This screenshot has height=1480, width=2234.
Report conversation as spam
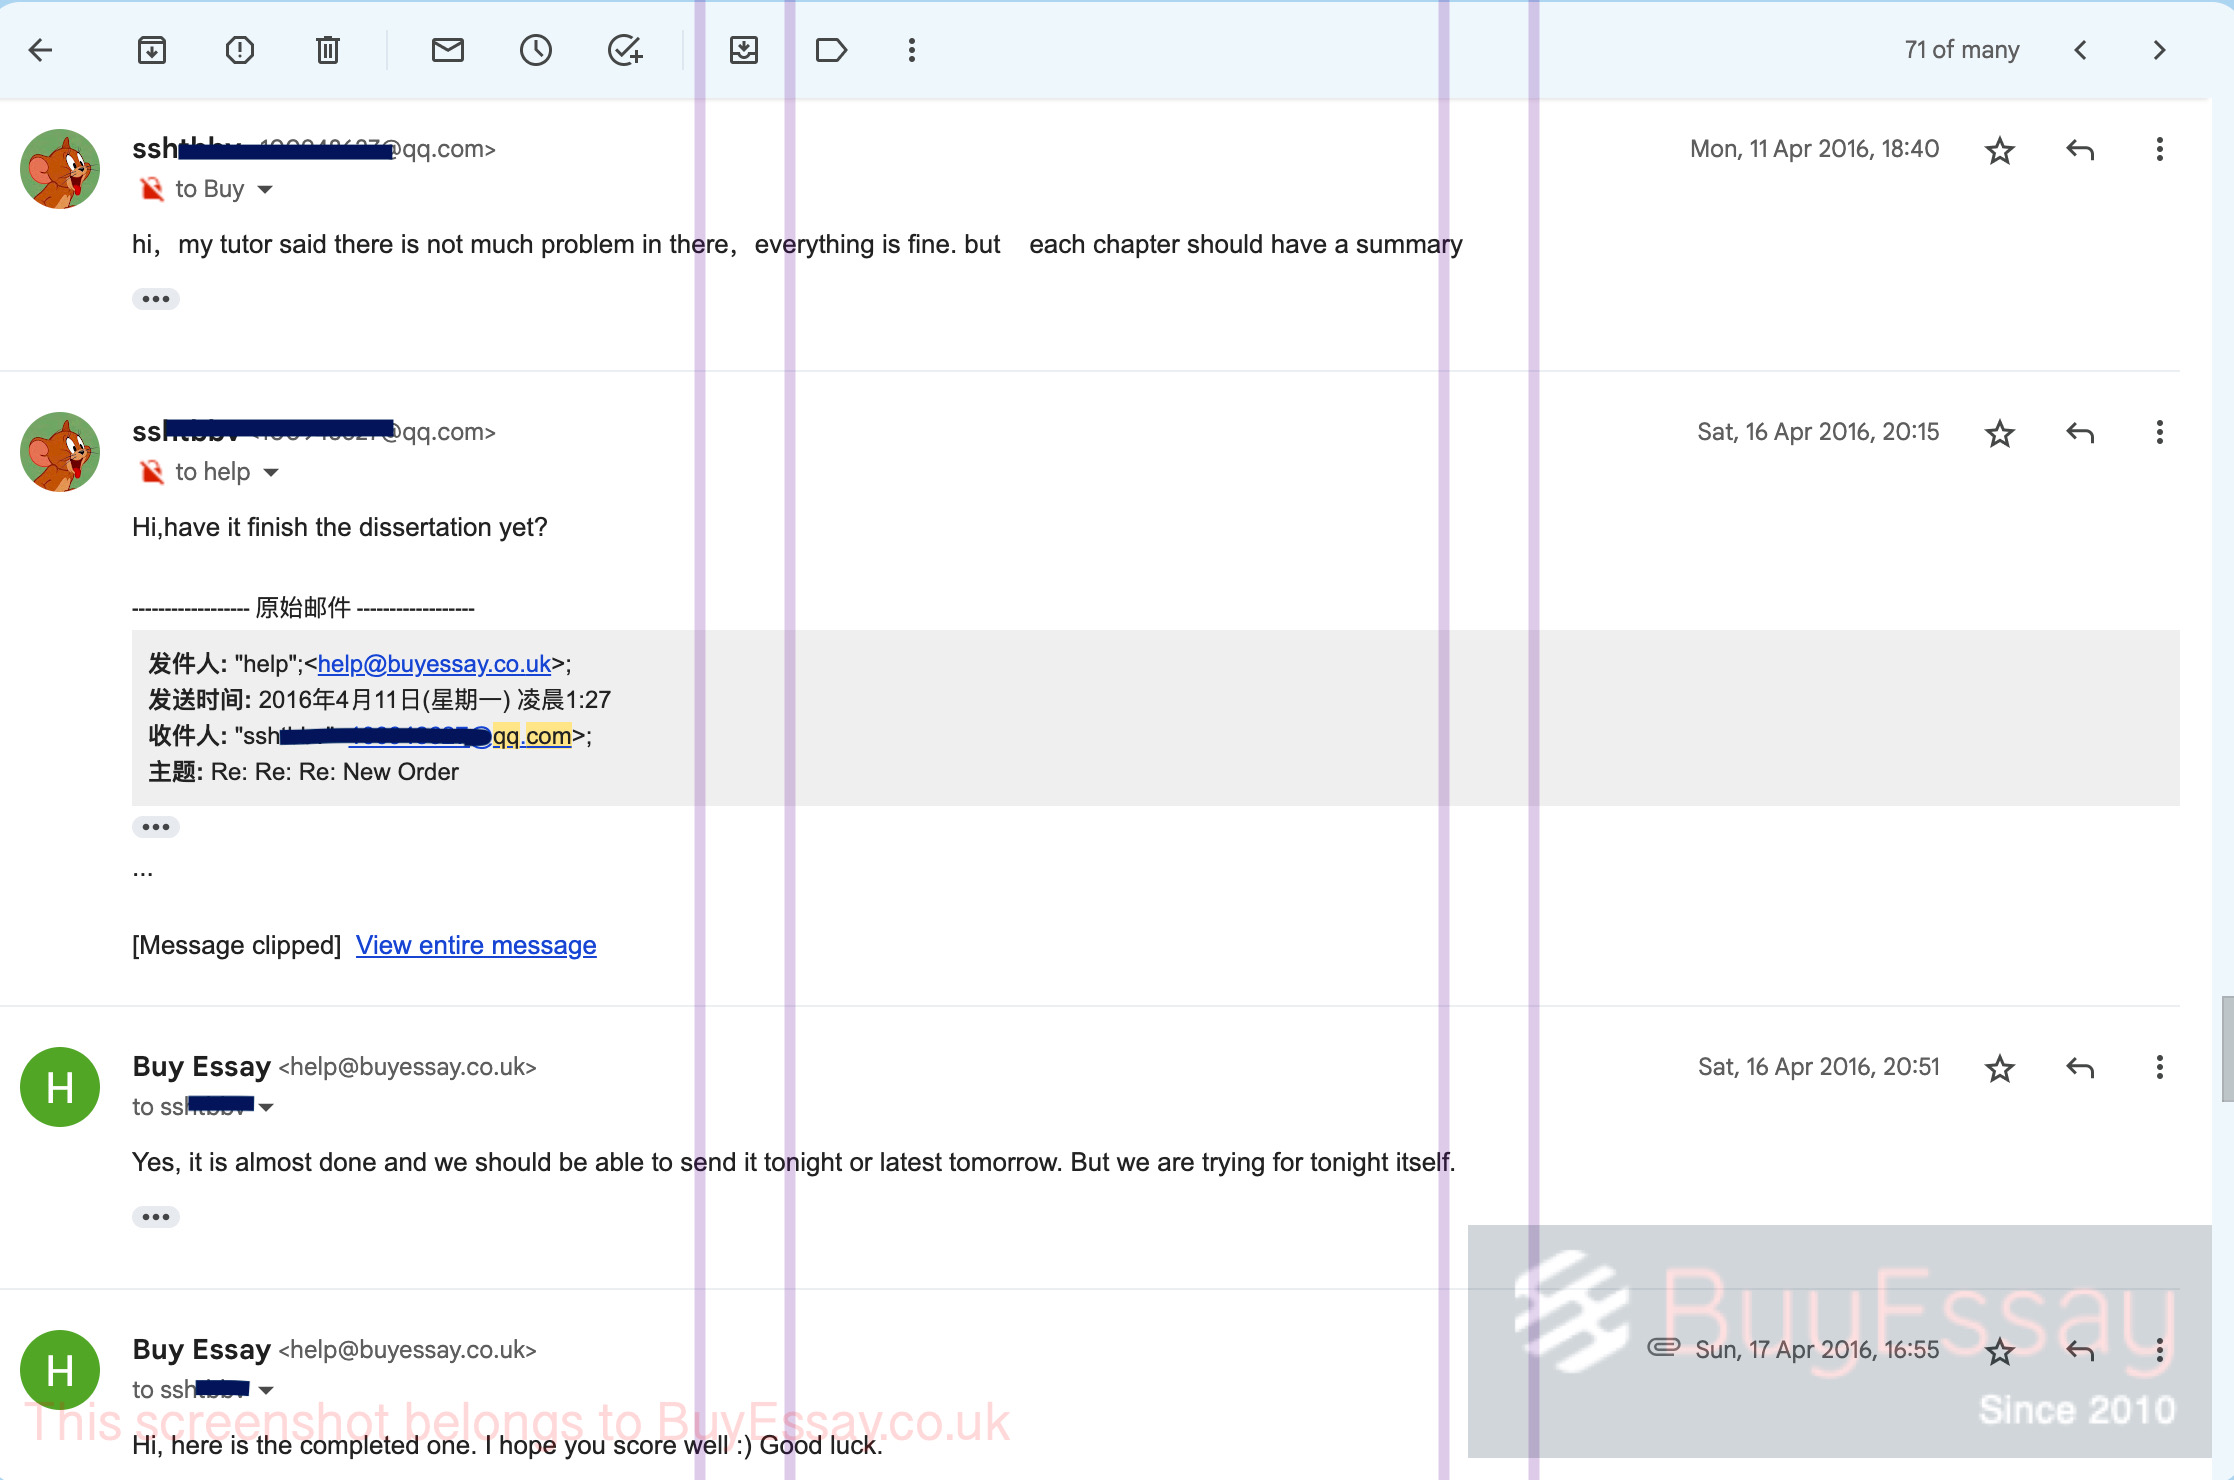click(240, 50)
